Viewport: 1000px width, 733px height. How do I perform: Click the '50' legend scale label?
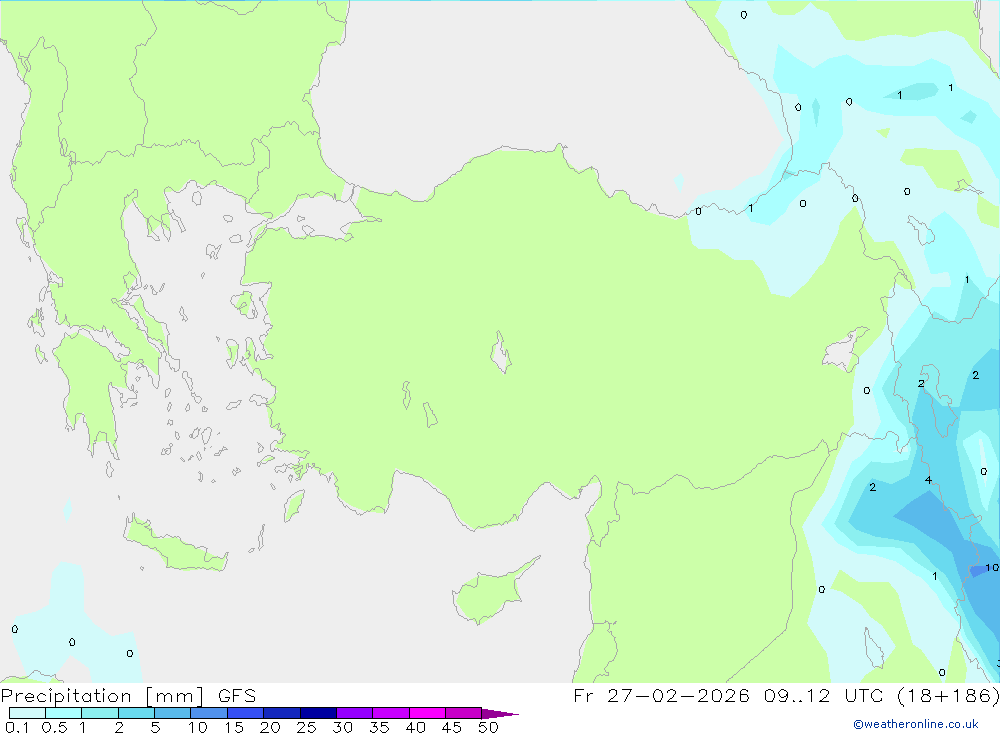point(488,727)
